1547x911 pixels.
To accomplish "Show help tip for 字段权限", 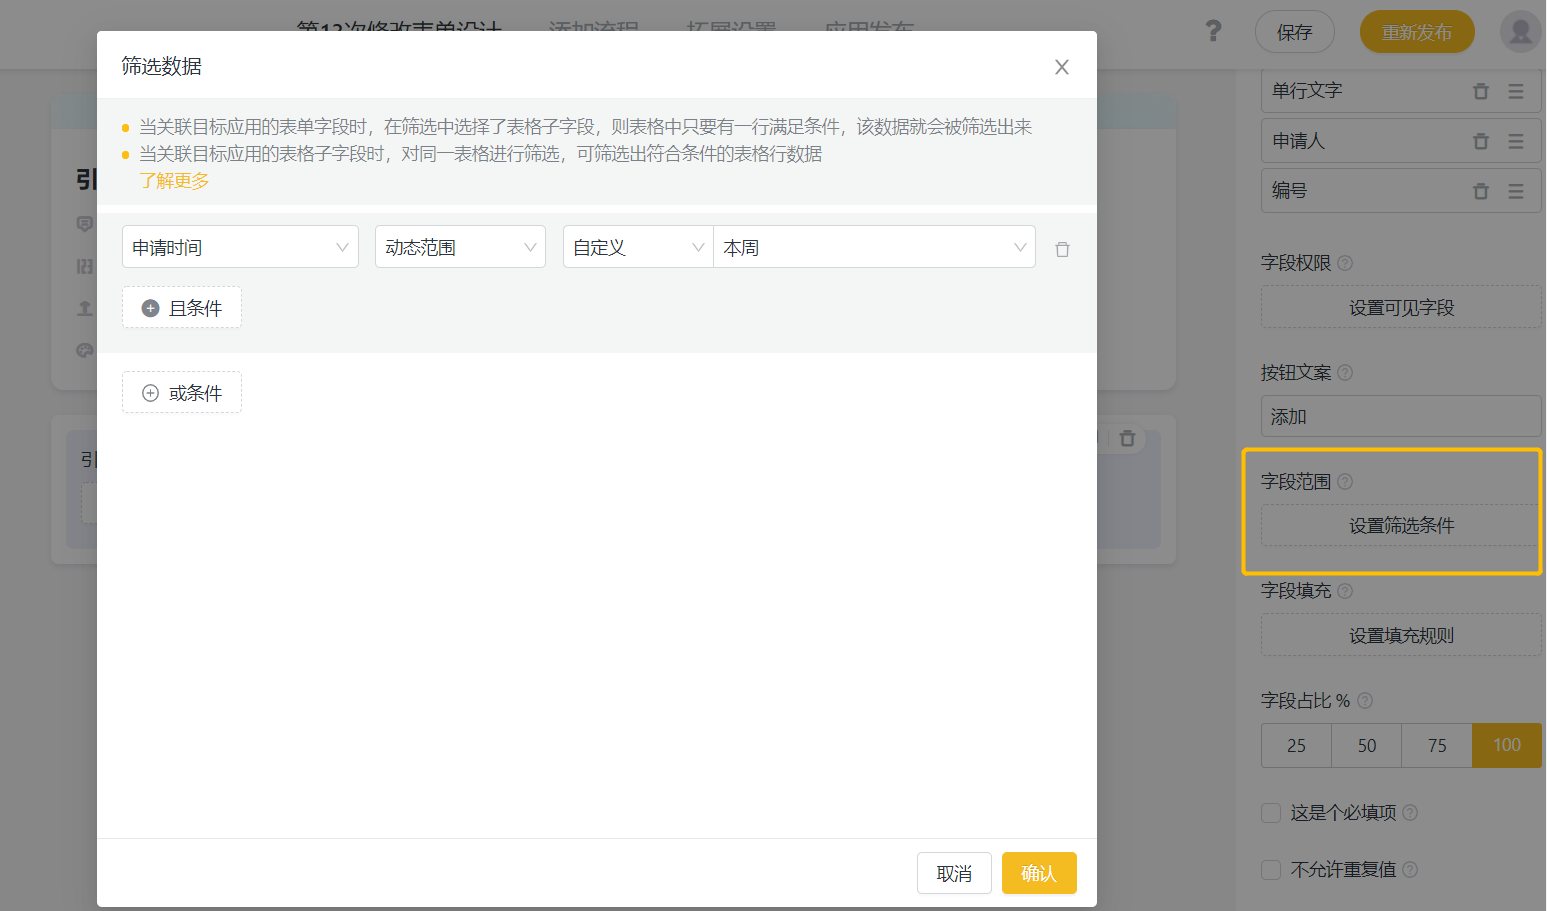I will [x=1345, y=263].
